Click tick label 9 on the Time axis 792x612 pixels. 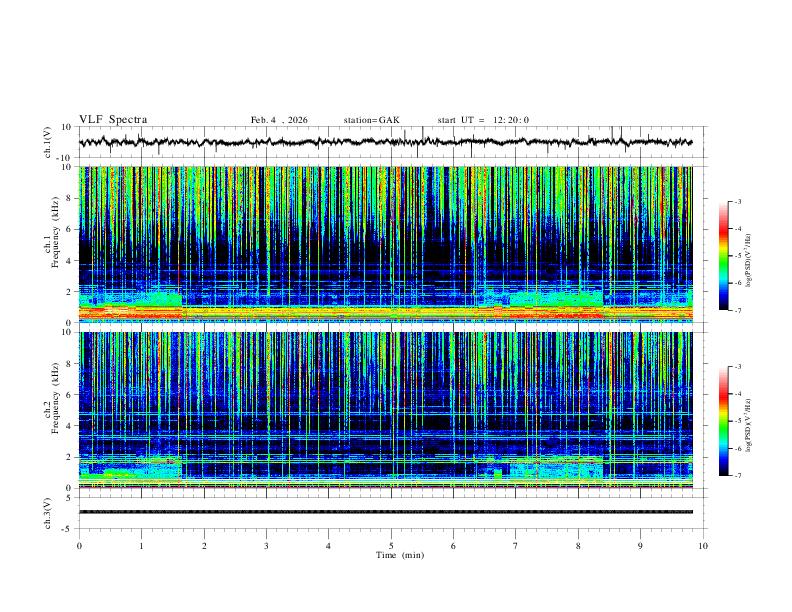[640, 546]
